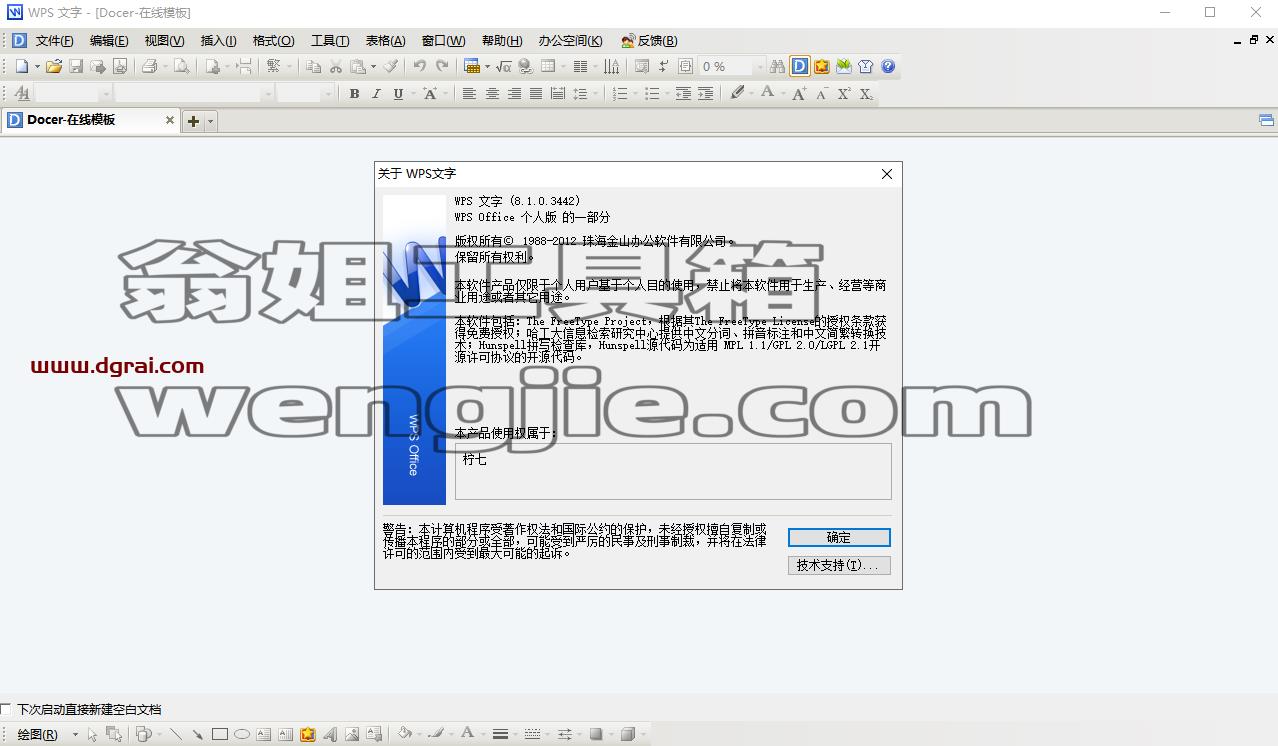This screenshot has width=1278, height=746.
Task: Cut selection using the scissors icon
Action: click(336, 66)
